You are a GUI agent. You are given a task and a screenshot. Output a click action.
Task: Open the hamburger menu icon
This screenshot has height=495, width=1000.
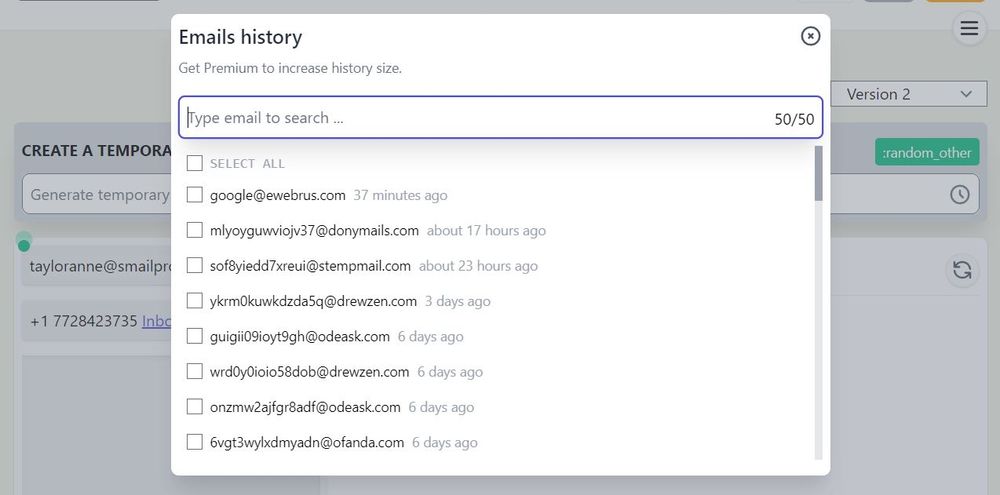click(x=969, y=29)
